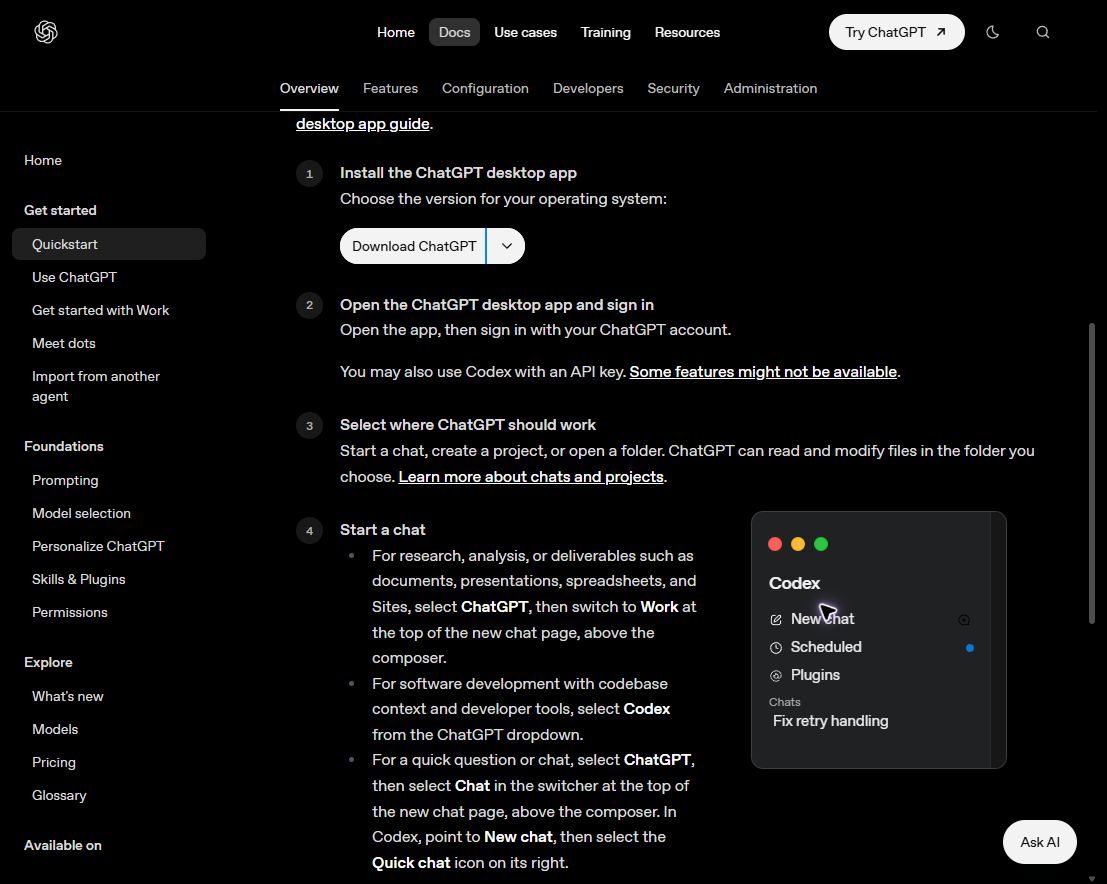Follow the desktop app guide link

(x=363, y=124)
